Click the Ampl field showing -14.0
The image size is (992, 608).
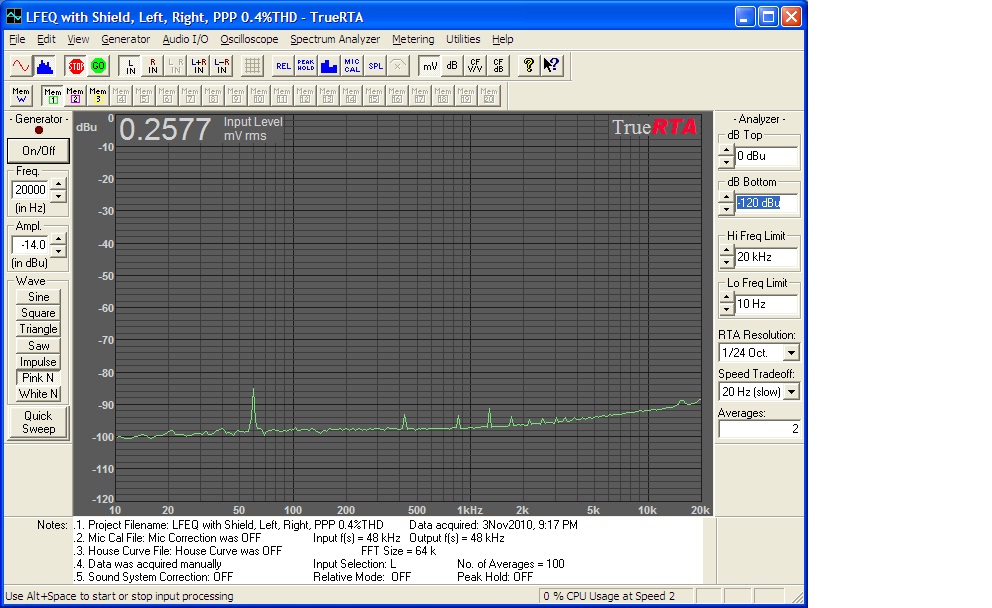pyautogui.click(x=31, y=244)
